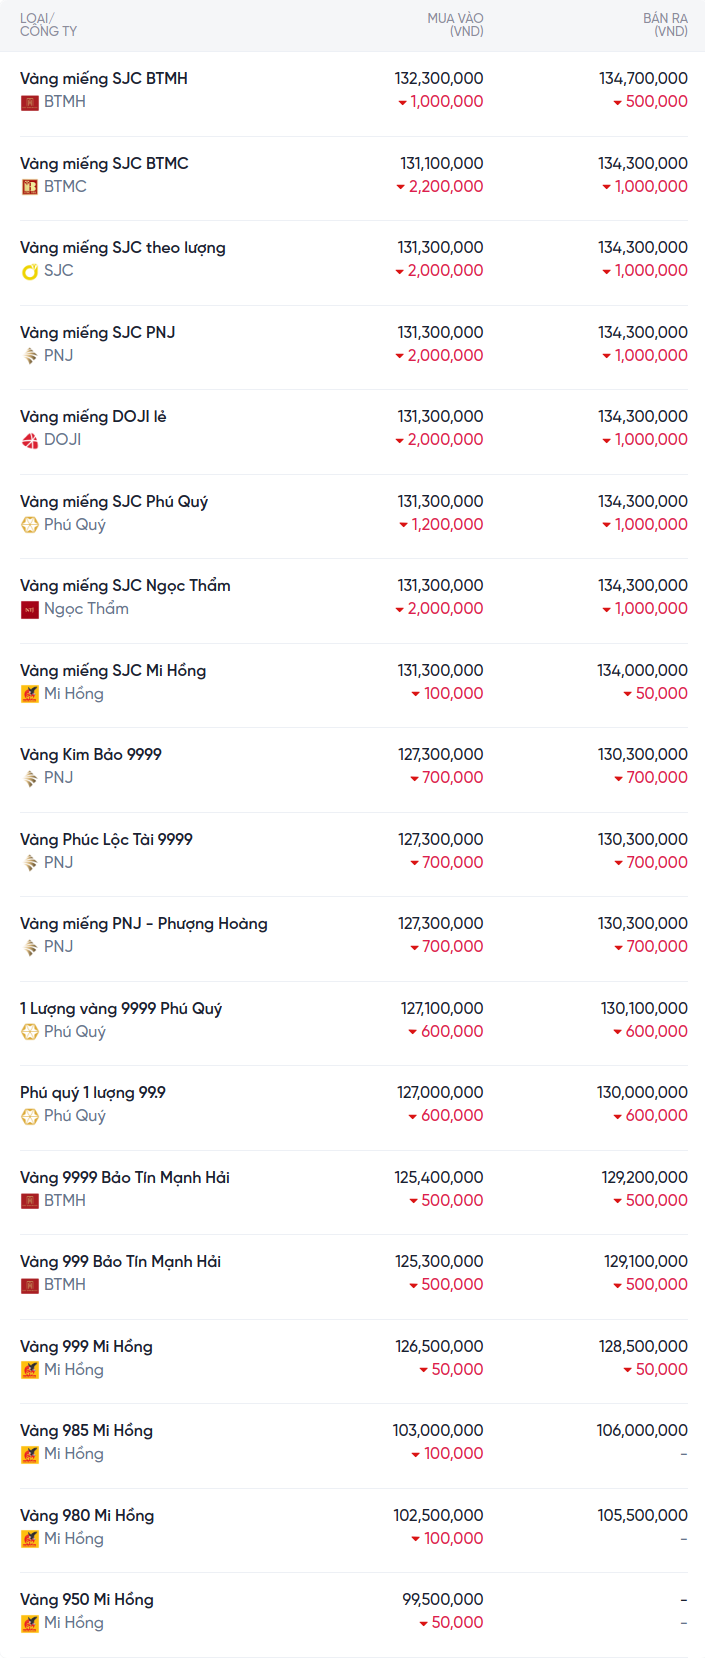
Task: Select Vàng Phúc Lộc Tài 9999 title
Action: [106, 839]
